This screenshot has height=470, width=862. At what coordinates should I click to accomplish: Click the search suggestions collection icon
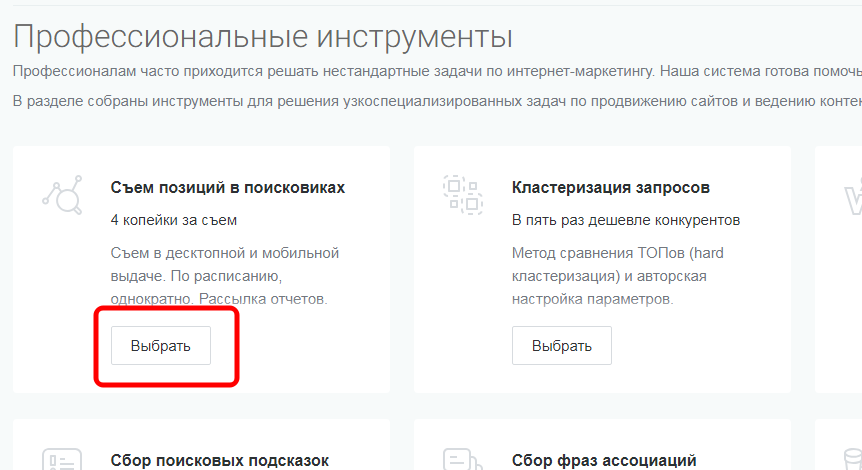pyautogui.click(x=60, y=458)
